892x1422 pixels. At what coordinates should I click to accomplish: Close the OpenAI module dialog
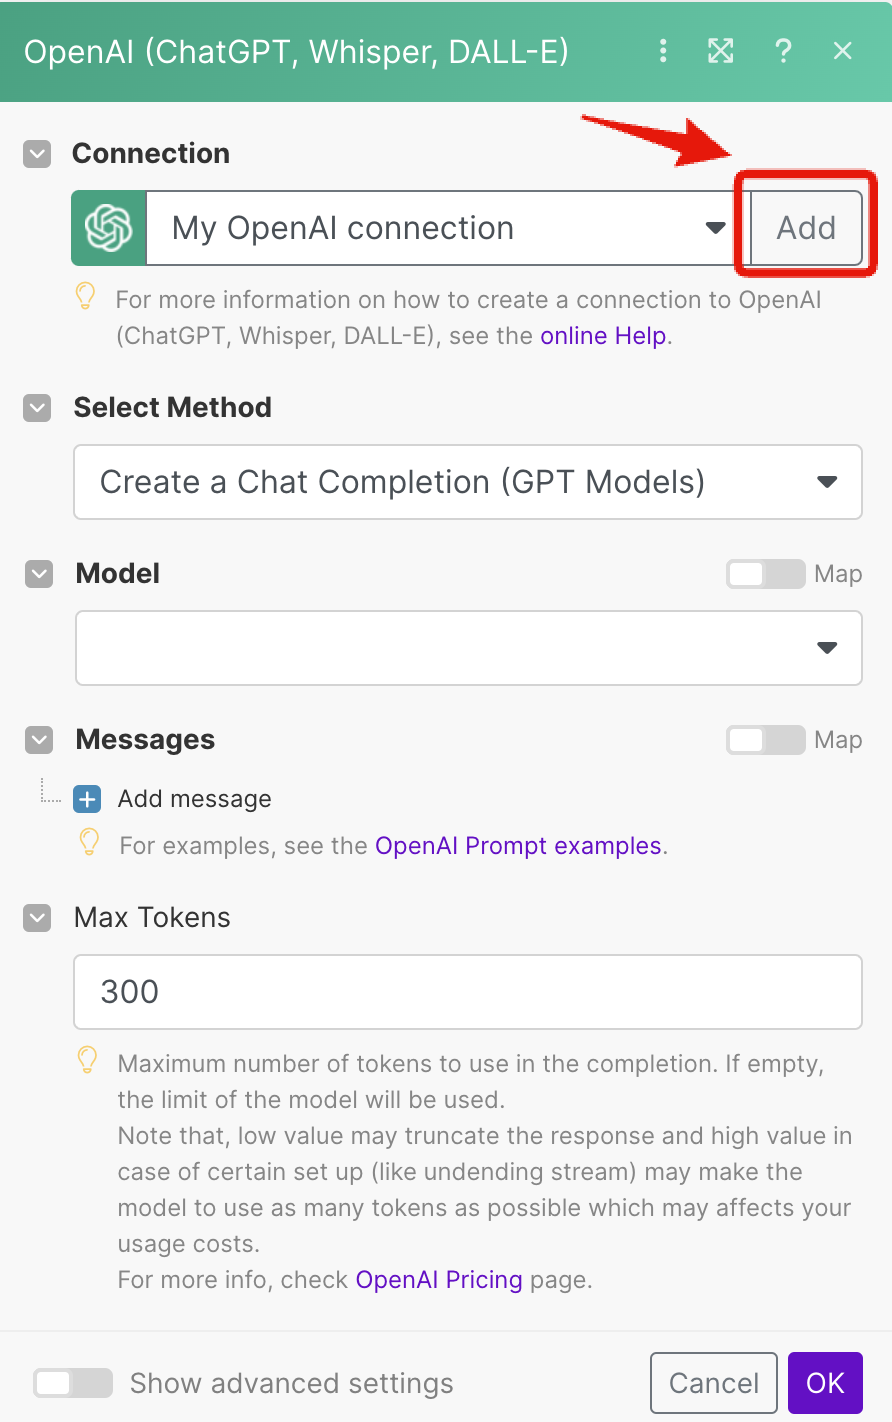pos(843,51)
